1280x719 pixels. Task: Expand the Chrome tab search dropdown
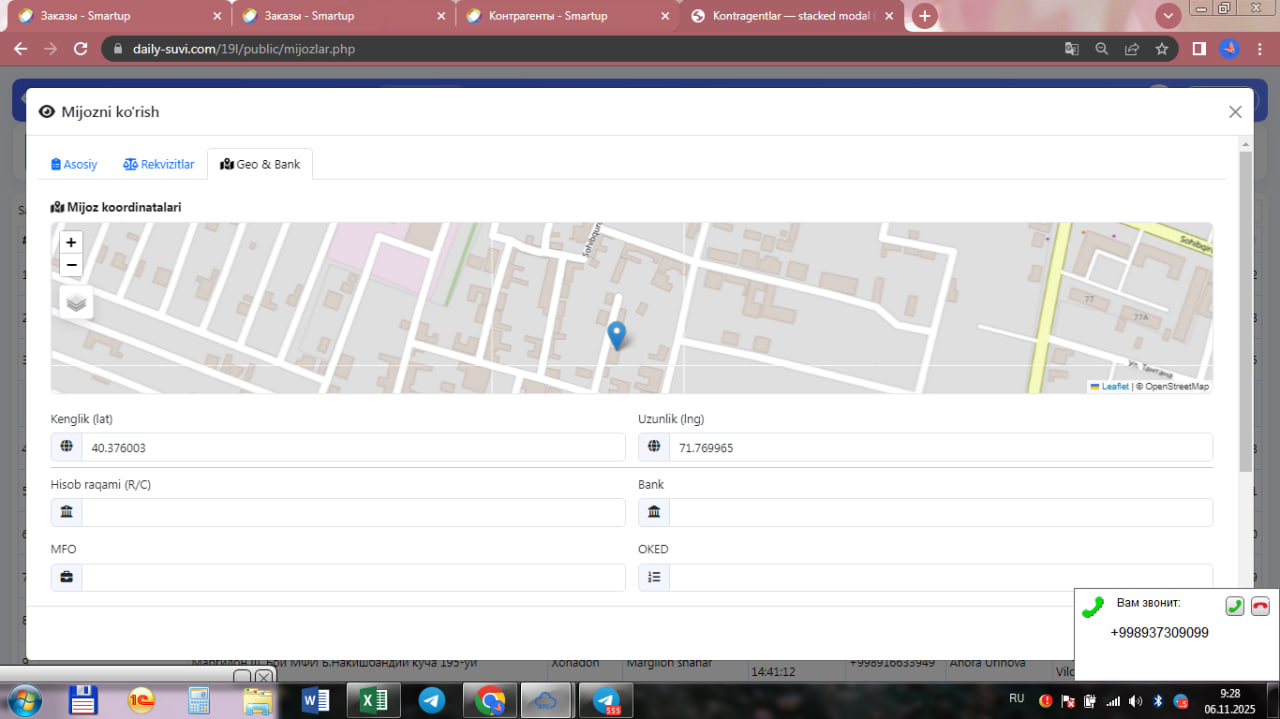point(1168,16)
